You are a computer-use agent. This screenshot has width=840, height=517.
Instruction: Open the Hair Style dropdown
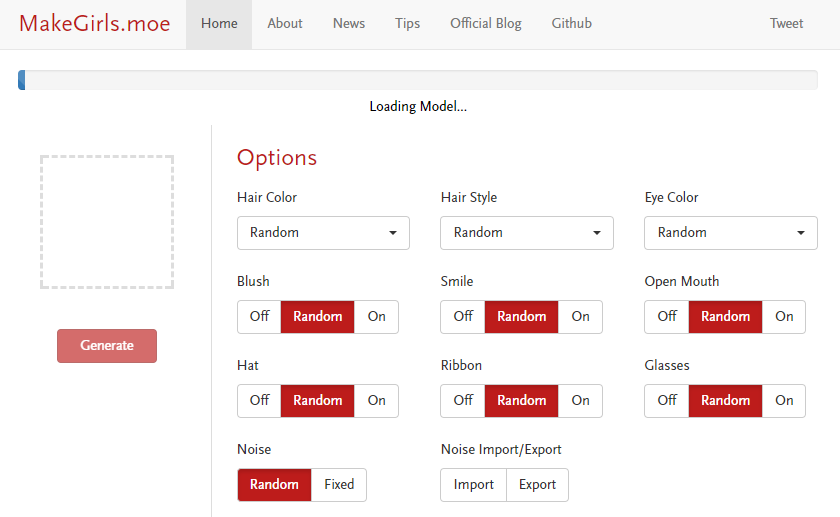(x=527, y=233)
